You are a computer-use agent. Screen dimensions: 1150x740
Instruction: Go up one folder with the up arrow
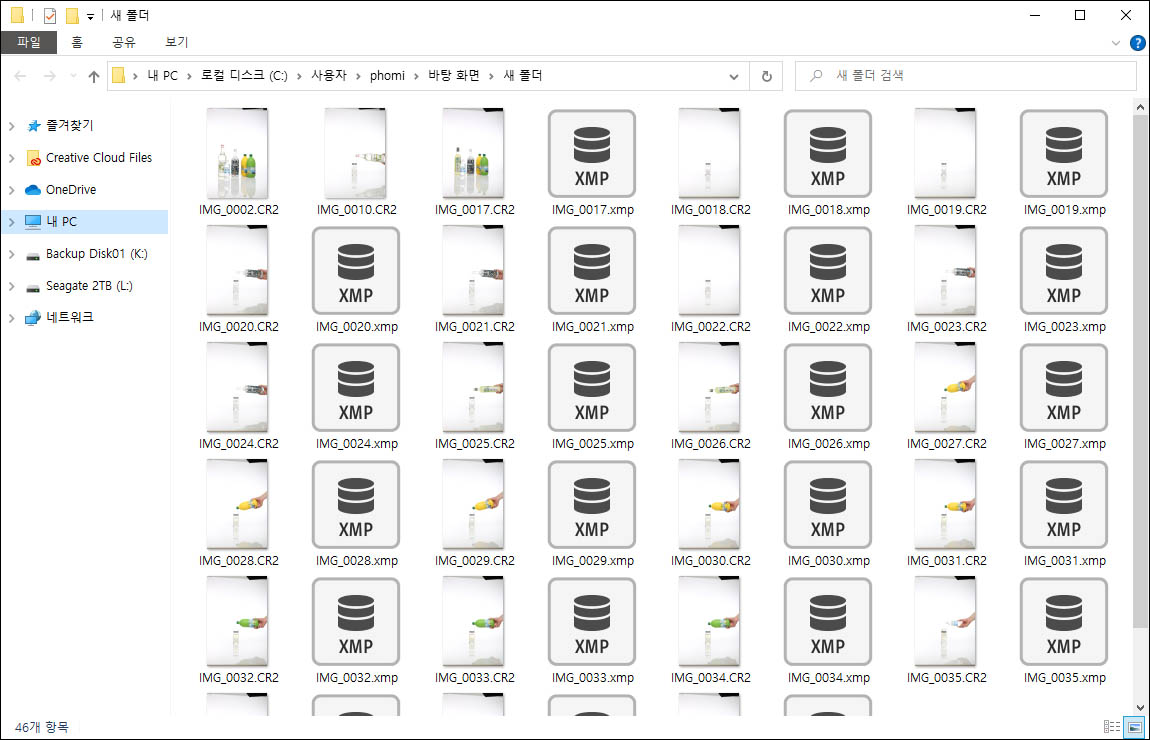[93, 76]
